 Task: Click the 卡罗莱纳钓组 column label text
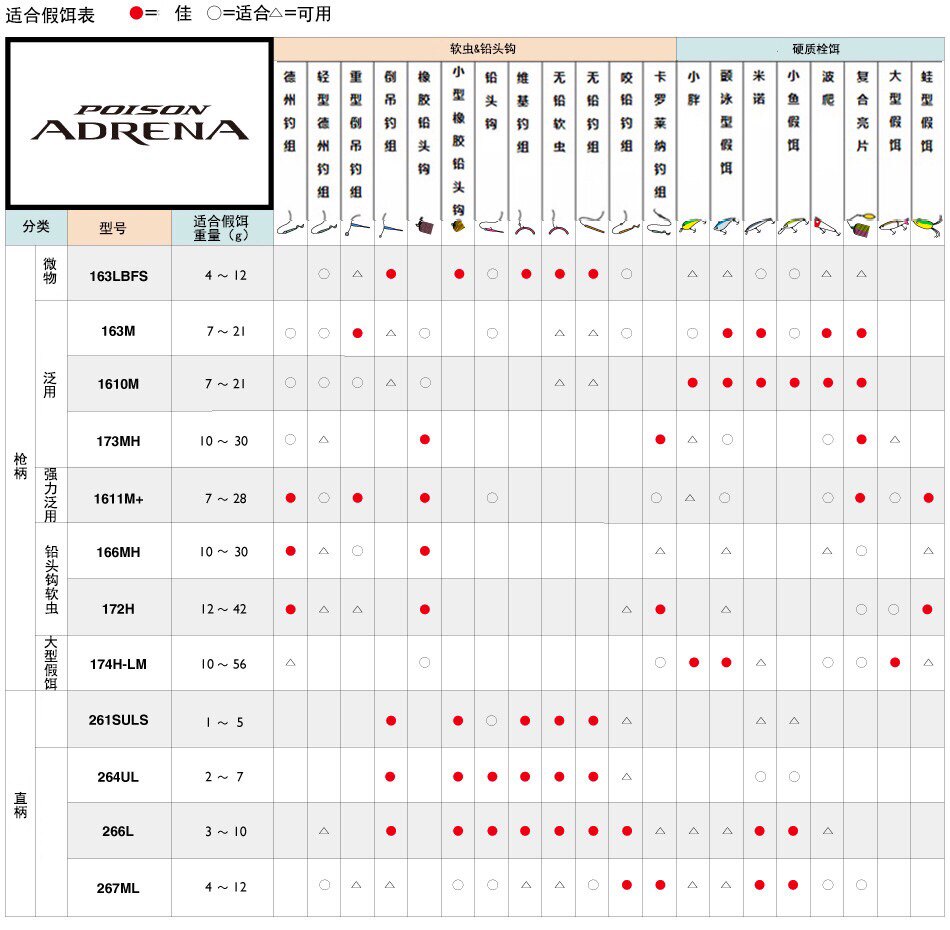coord(660,135)
